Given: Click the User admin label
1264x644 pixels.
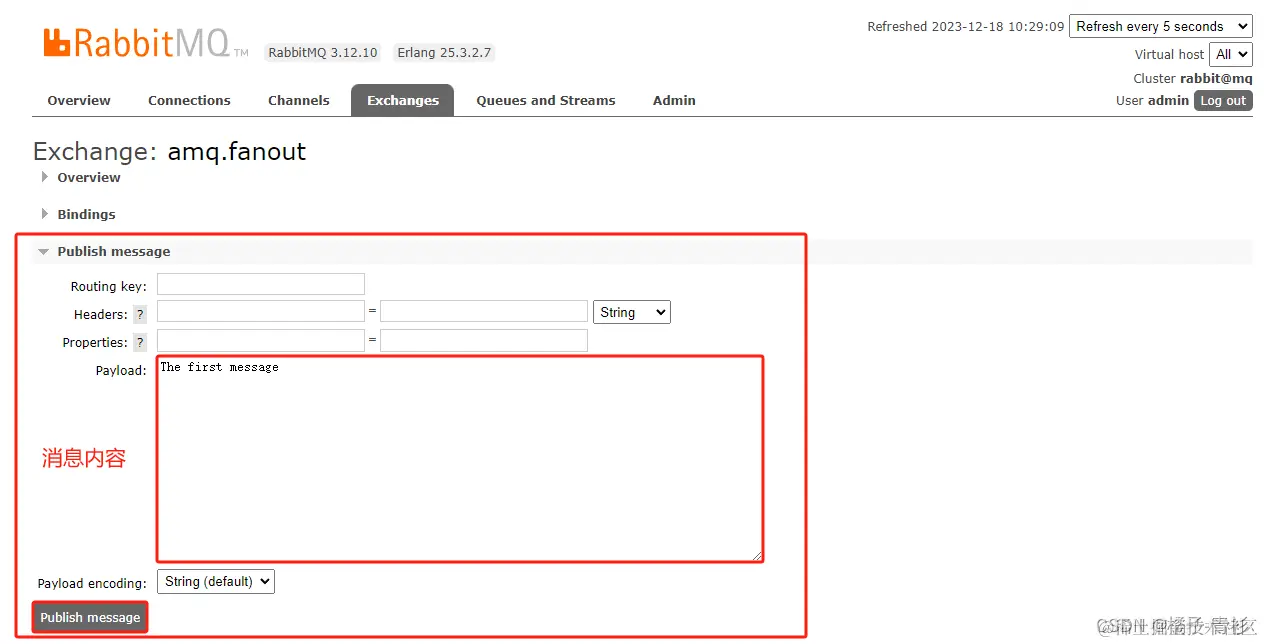Looking at the screenshot, I should point(1152,100).
